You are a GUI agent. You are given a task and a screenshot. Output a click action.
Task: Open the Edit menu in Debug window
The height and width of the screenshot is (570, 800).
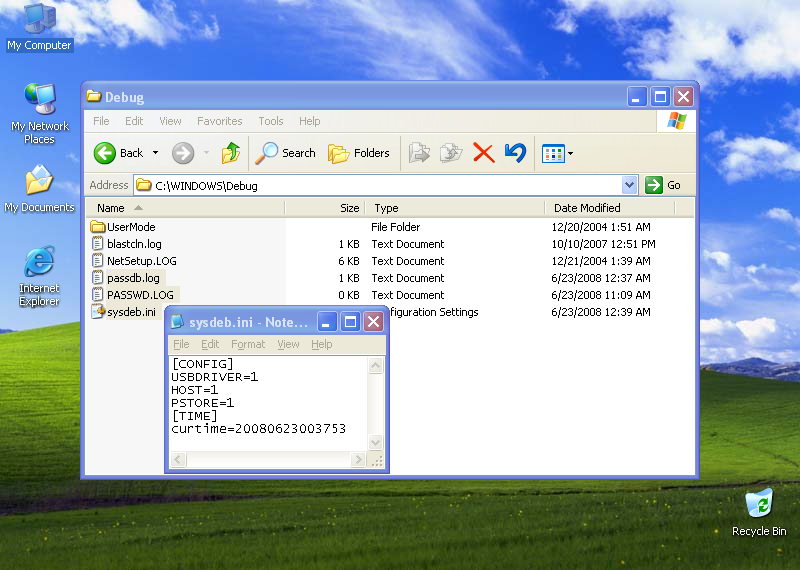coord(134,121)
